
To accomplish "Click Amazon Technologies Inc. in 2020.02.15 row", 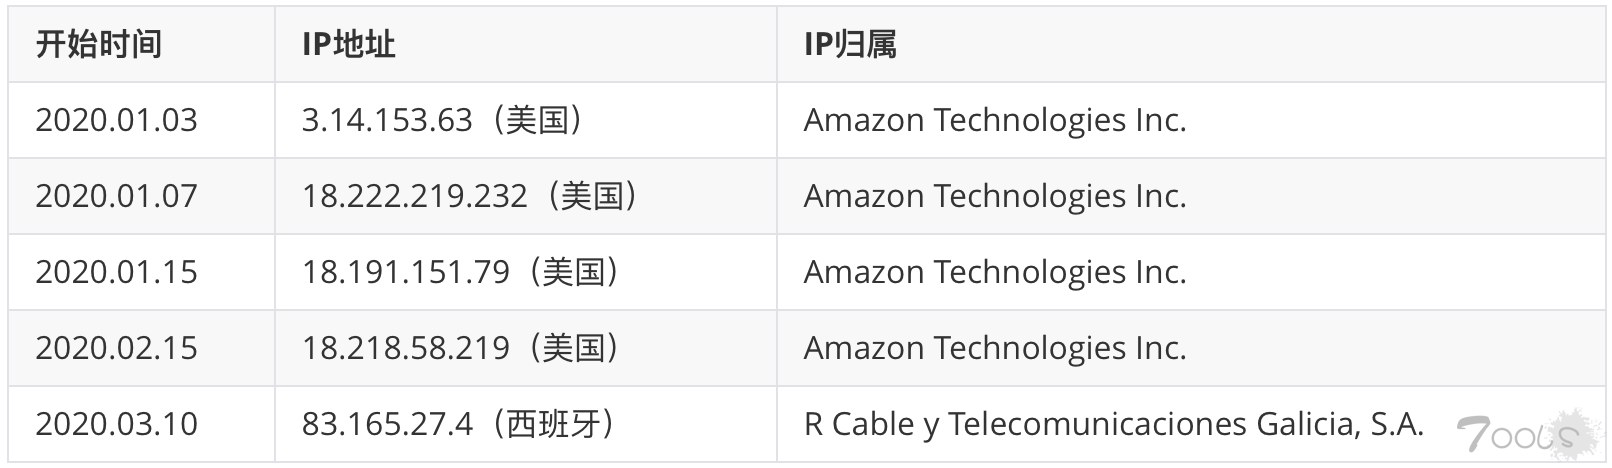I will click(x=995, y=348).
